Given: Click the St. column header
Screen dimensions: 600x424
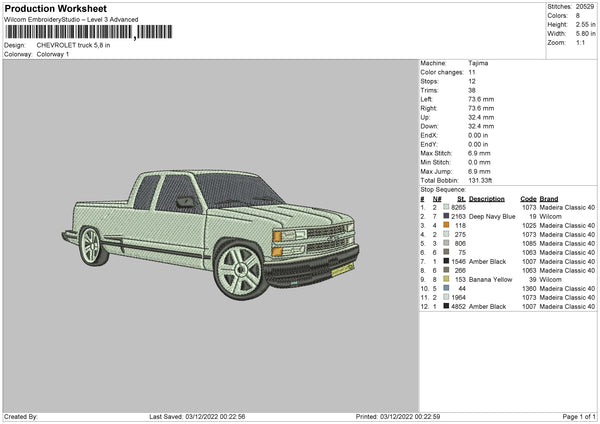Looking at the screenshot, I should (x=462, y=199).
